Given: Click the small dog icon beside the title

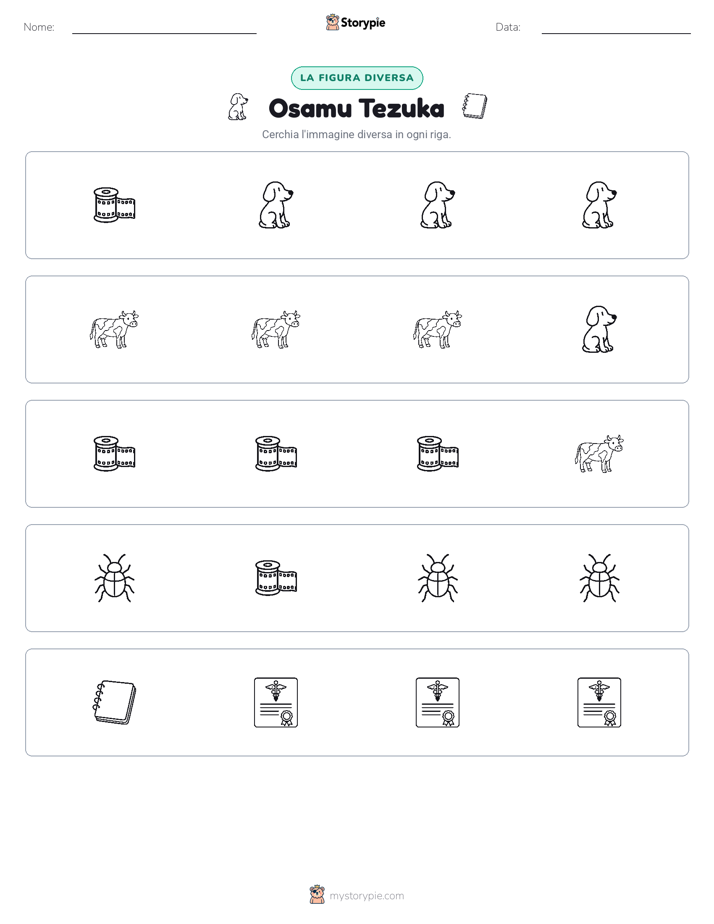Looking at the screenshot, I should pos(238,107).
